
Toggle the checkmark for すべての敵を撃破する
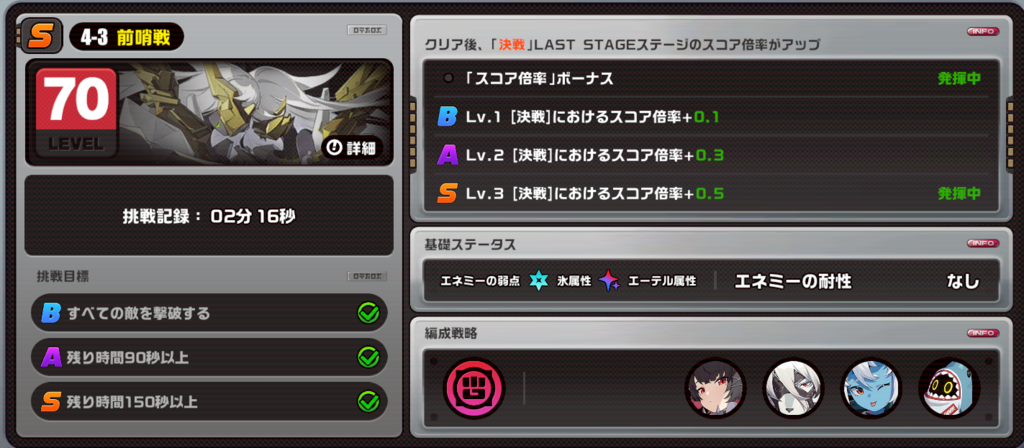(368, 313)
